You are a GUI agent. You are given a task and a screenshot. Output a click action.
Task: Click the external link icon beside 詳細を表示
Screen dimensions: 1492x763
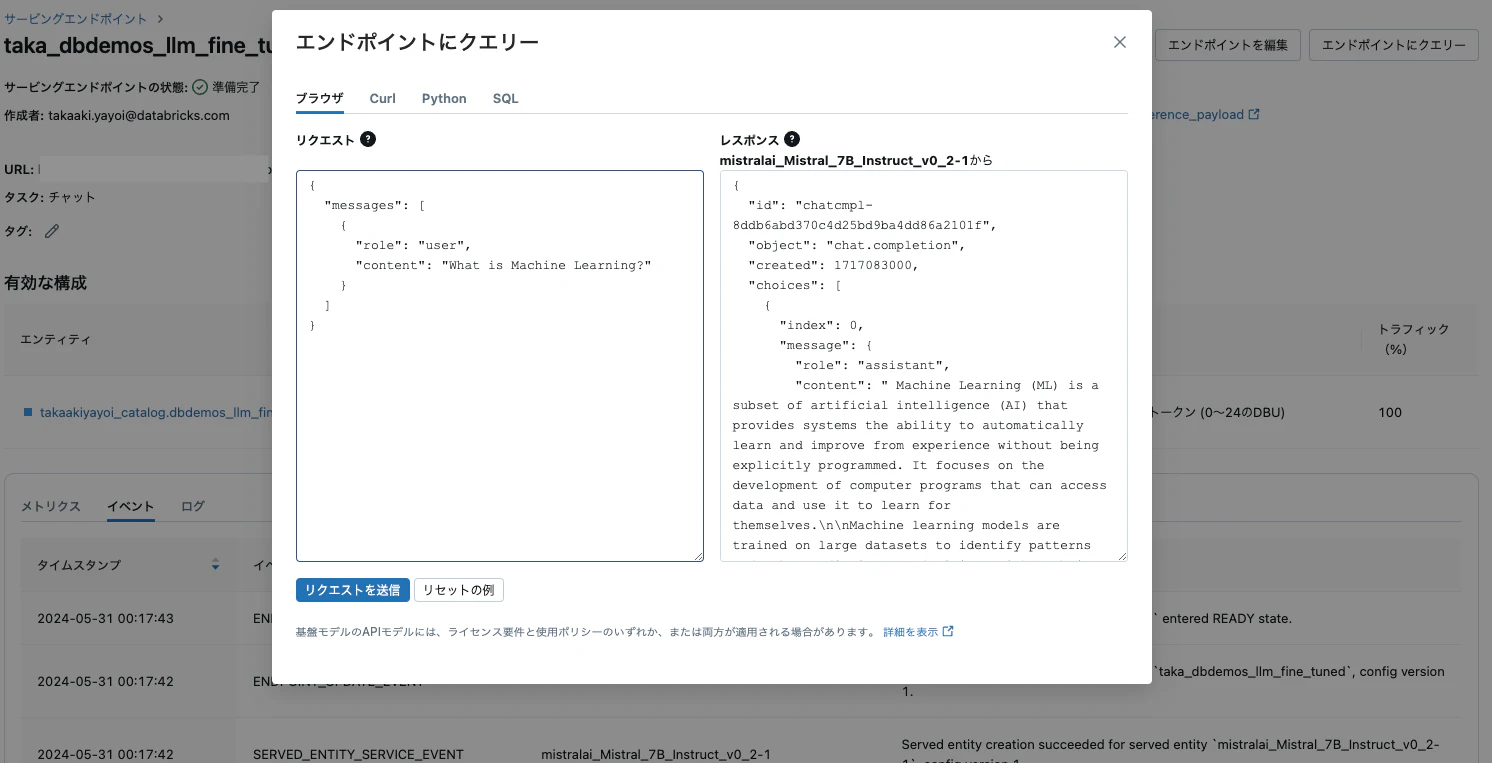[x=948, y=632]
